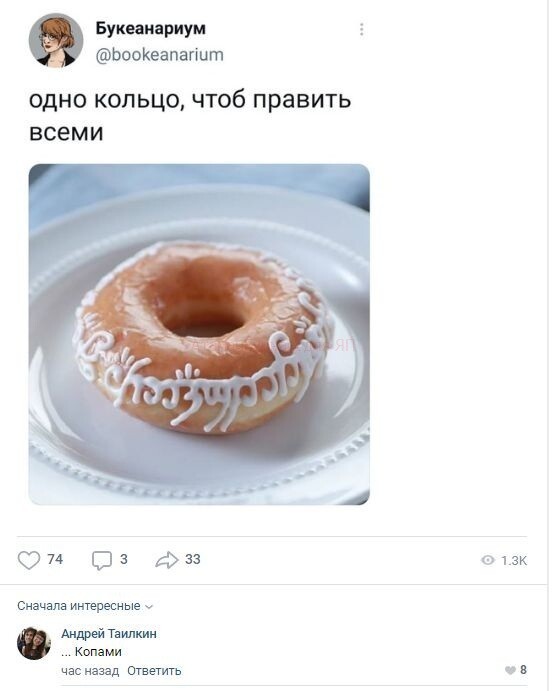553x691 pixels.
Task: Like Андрей Таилкин's comment with the heart
Action: click(510, 670)
